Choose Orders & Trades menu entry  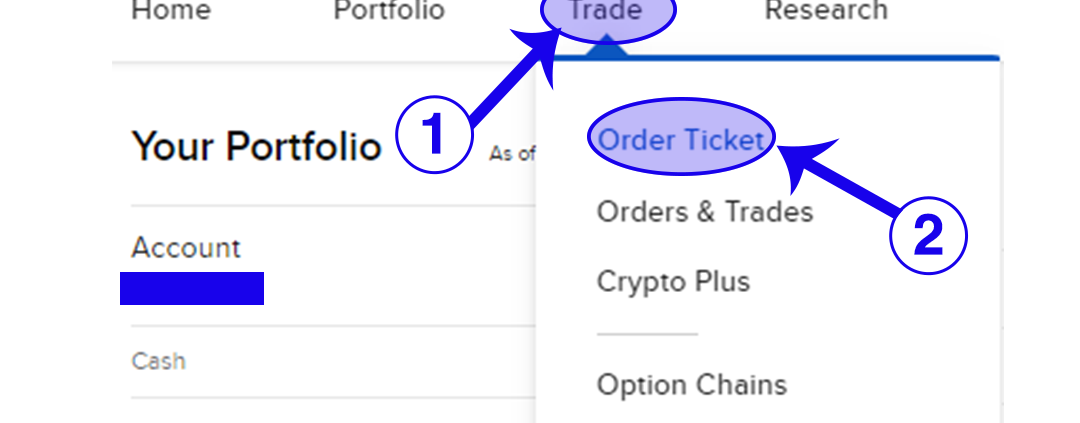(x=704, y=212)
